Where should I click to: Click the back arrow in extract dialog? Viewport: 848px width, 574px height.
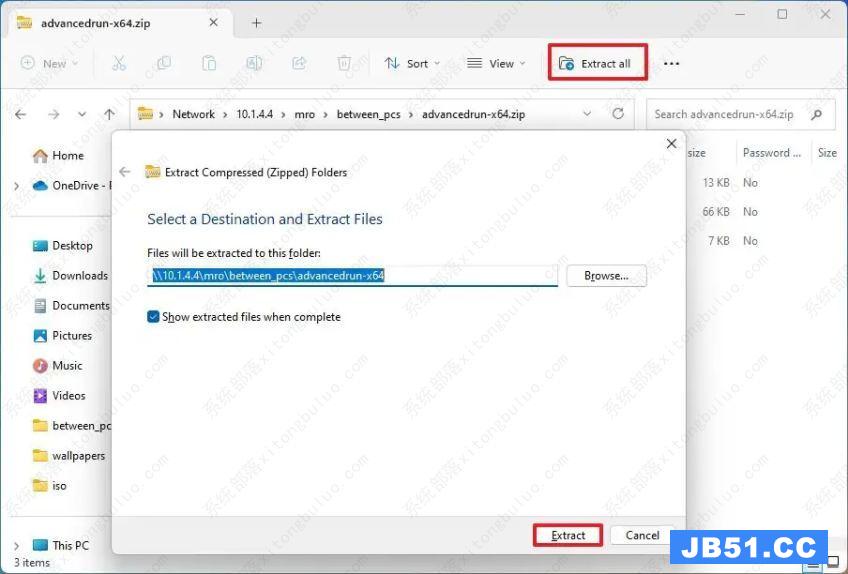(125, 172)
